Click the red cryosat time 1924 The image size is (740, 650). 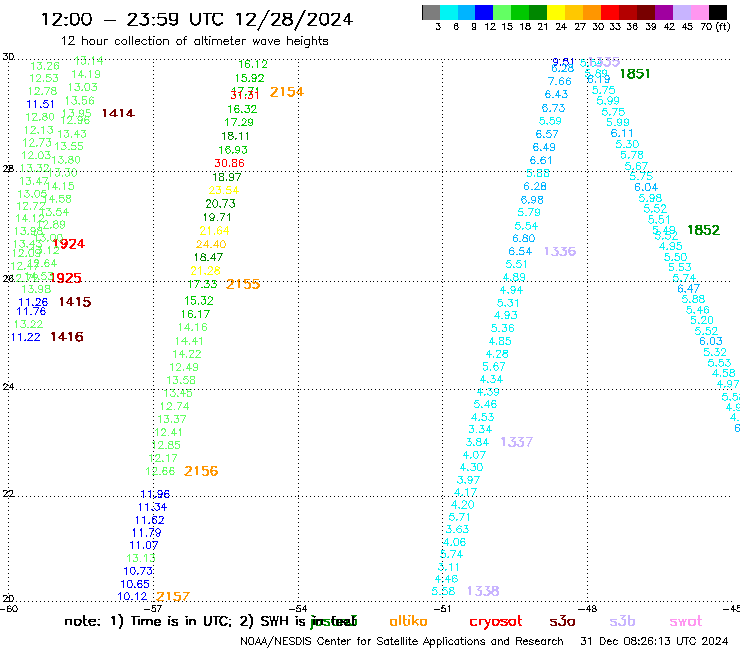pos(69,244)
